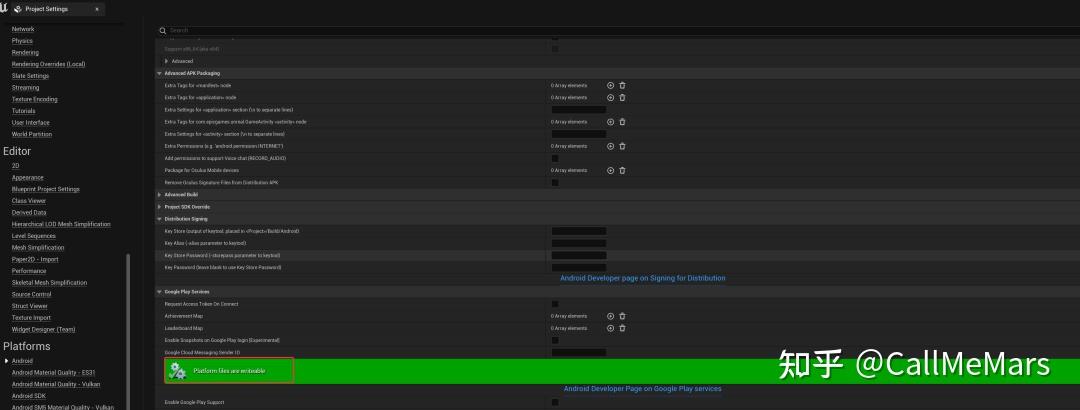This screenshot has height=410, width=1080.
Task: Open Physics settings category
Action: pyautogui.click(x=22, y=41)
